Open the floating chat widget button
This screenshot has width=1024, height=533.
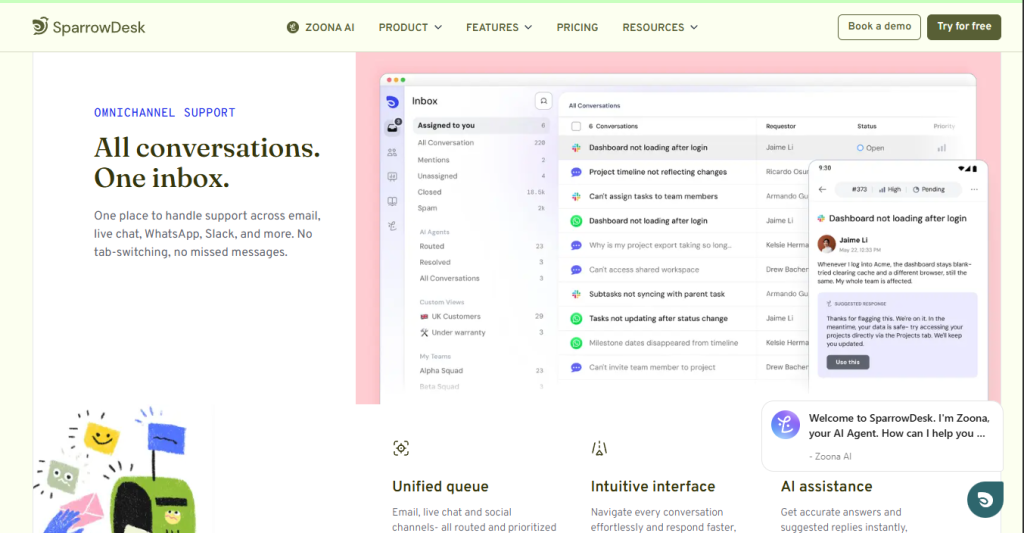[985, 500]
